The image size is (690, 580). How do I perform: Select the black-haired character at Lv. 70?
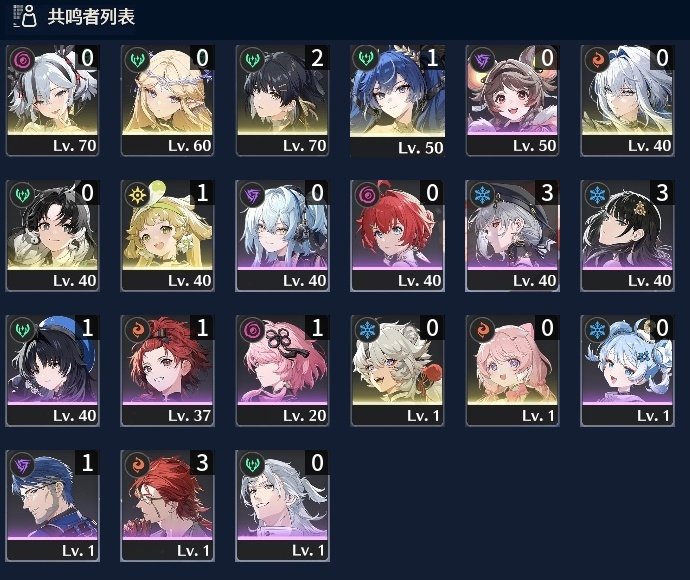click(282, 100)
